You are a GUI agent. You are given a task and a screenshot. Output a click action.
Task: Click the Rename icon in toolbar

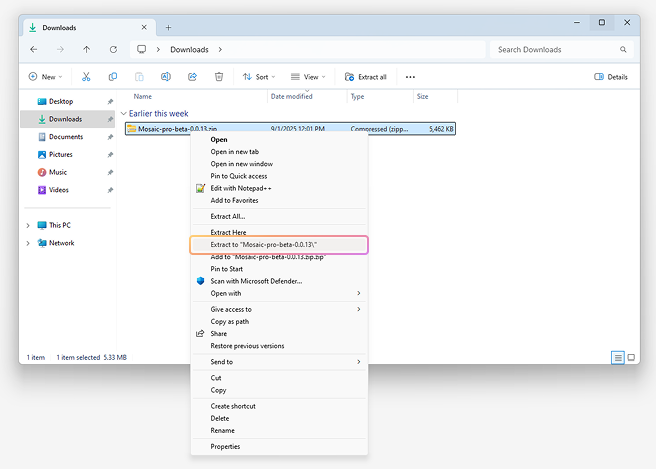[166, 77]
